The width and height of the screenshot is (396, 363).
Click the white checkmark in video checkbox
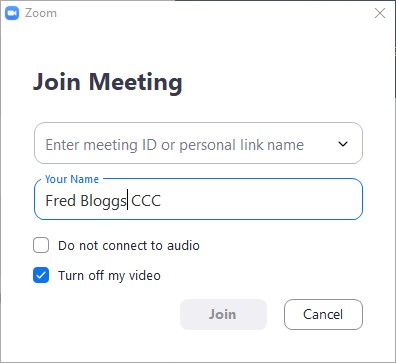click(41, 275)
